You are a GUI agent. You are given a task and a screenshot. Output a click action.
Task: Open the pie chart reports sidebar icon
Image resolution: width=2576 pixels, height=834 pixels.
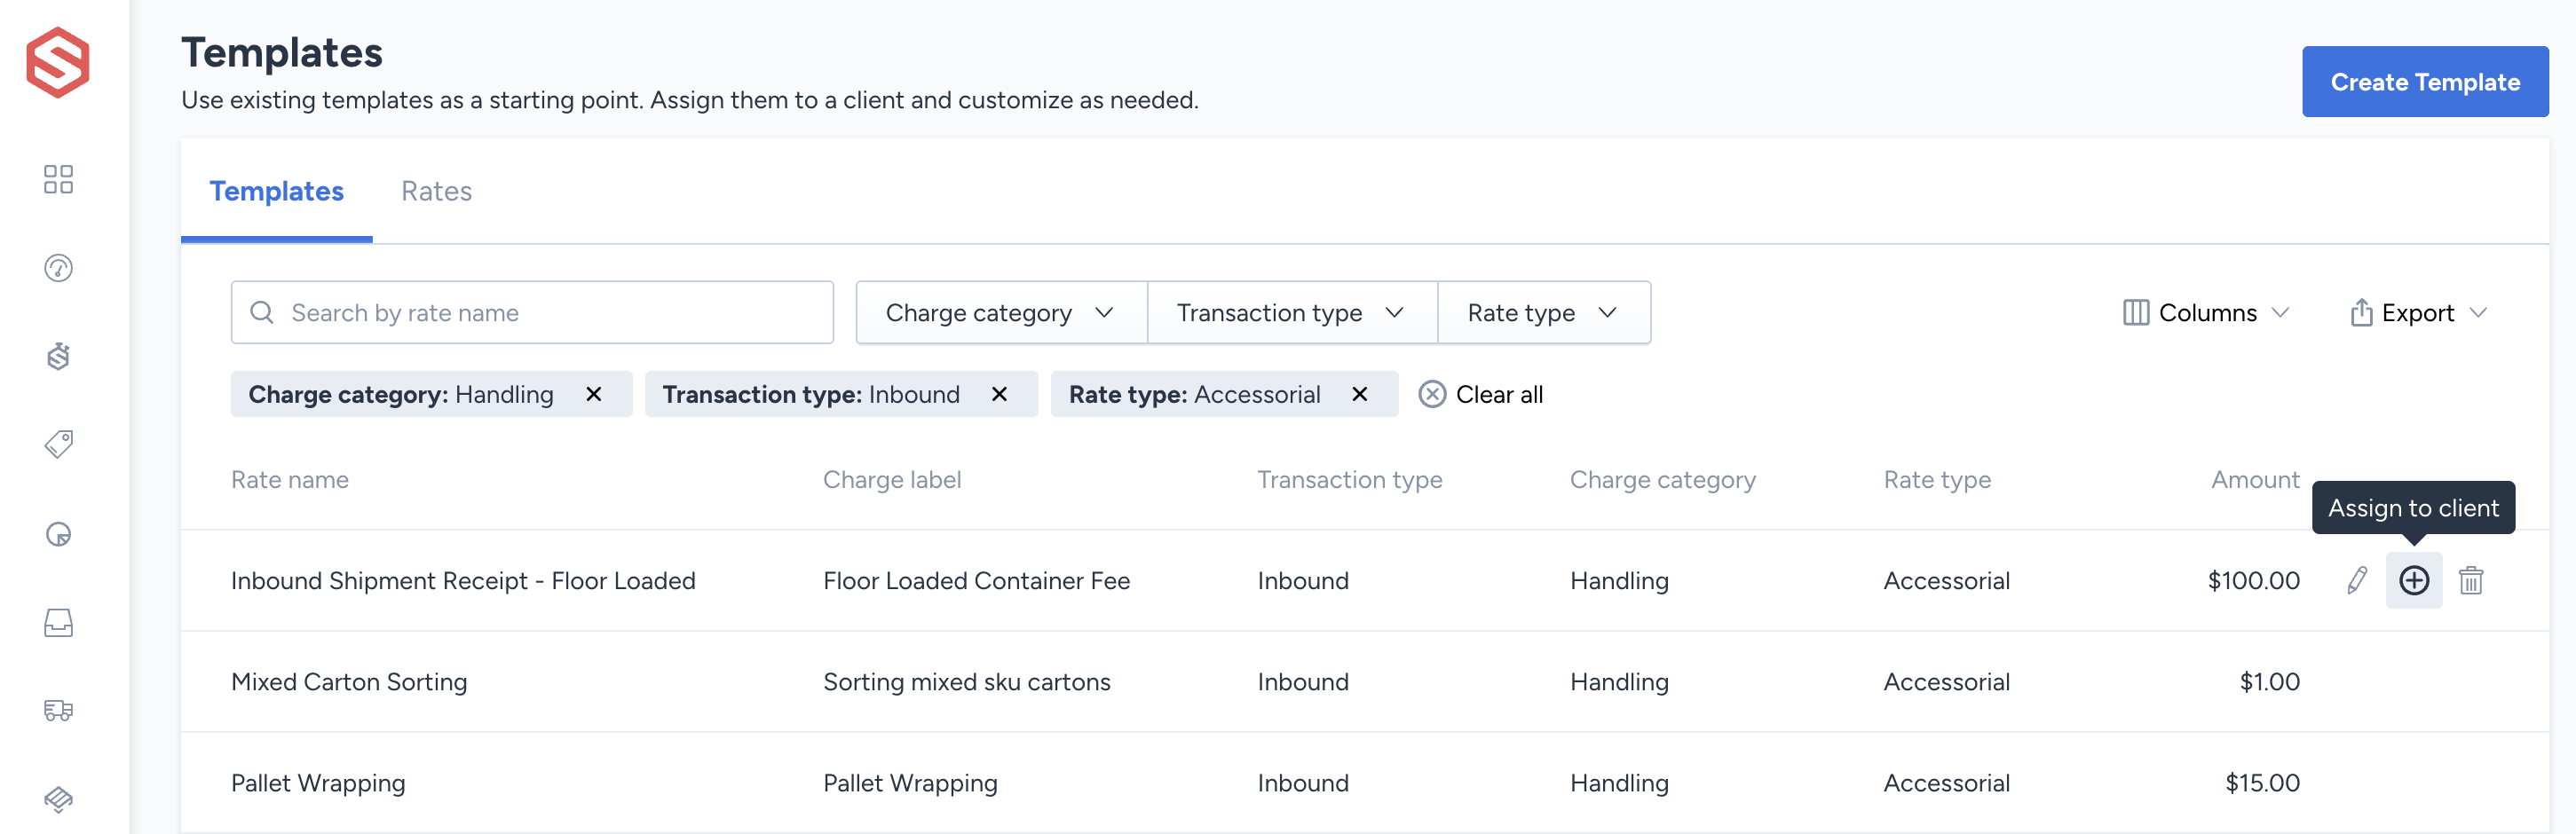click(58, 534)
